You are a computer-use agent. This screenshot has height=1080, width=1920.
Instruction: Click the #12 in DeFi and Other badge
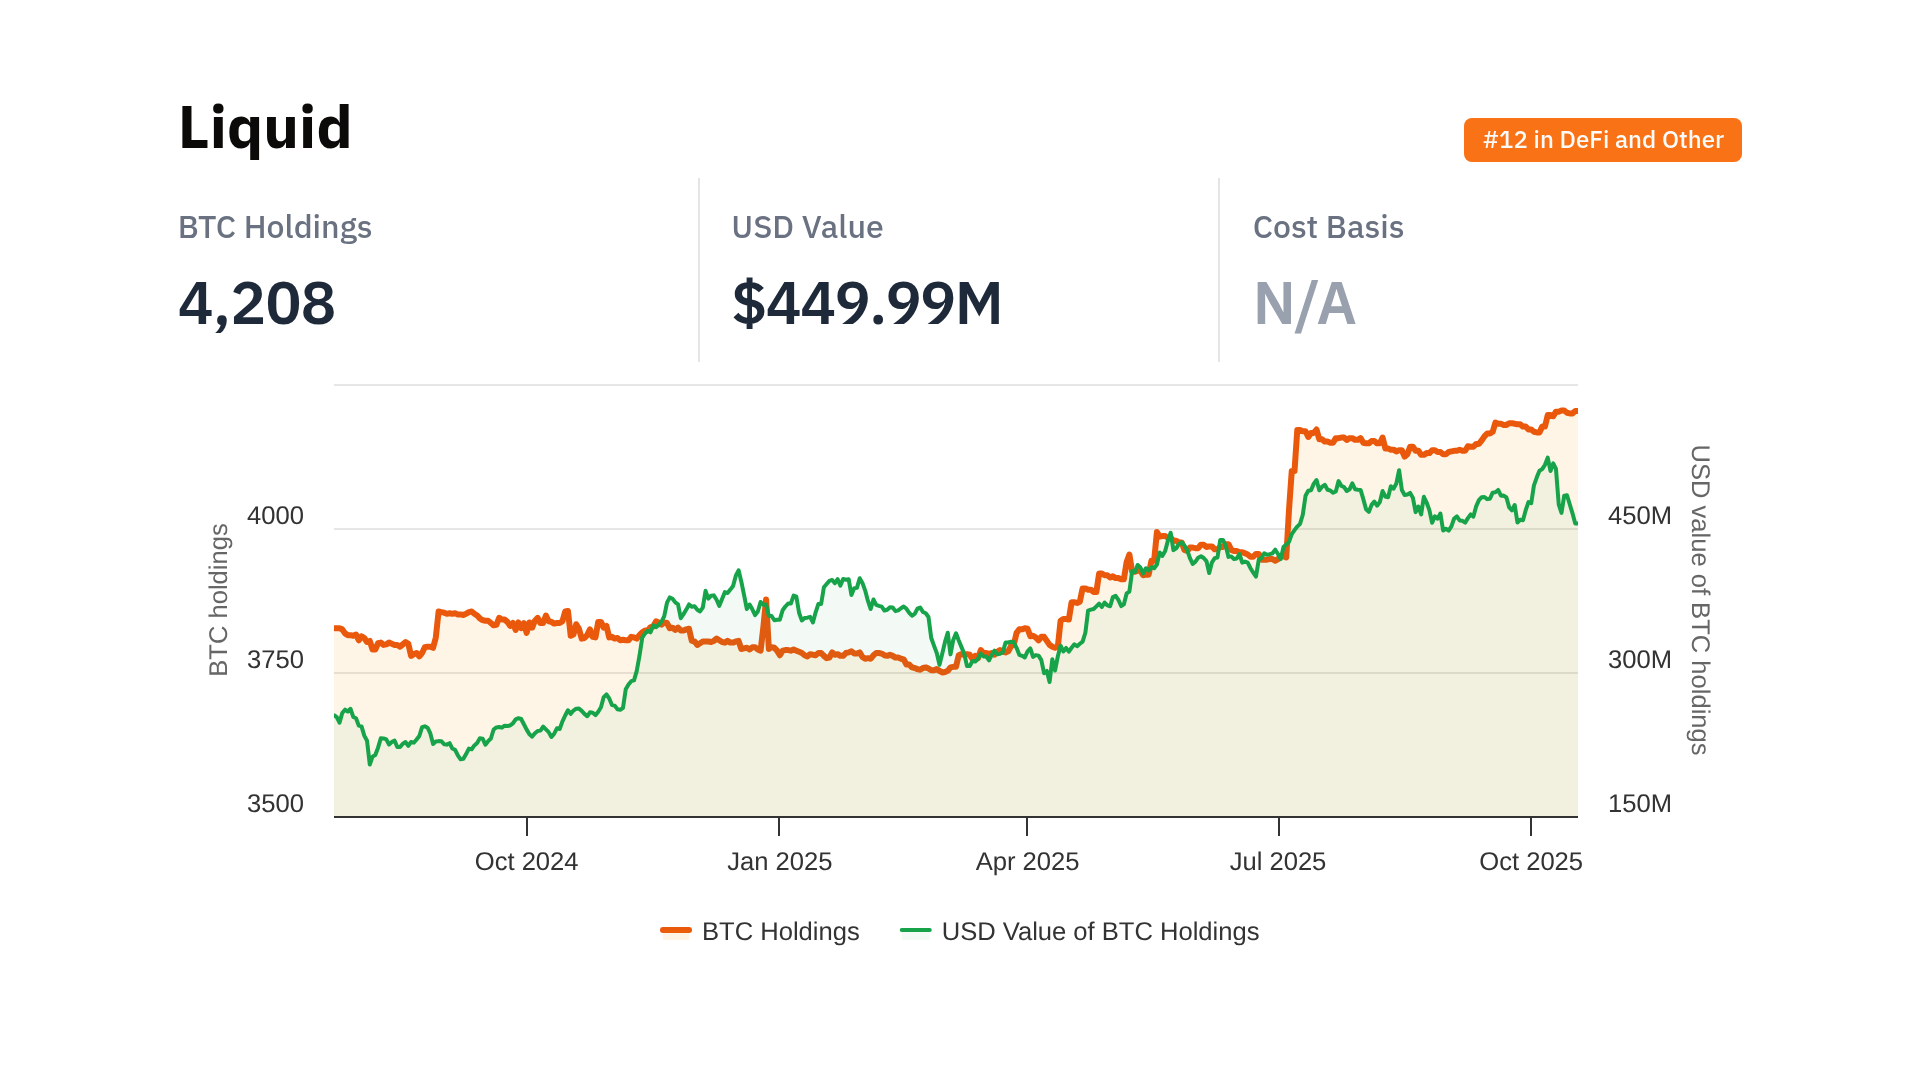pos(1602,140)
